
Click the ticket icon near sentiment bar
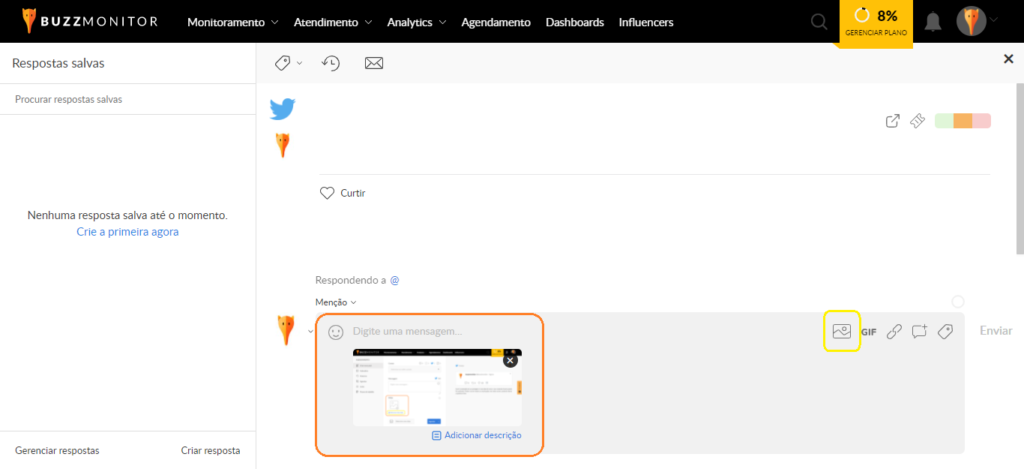(917, 121)
